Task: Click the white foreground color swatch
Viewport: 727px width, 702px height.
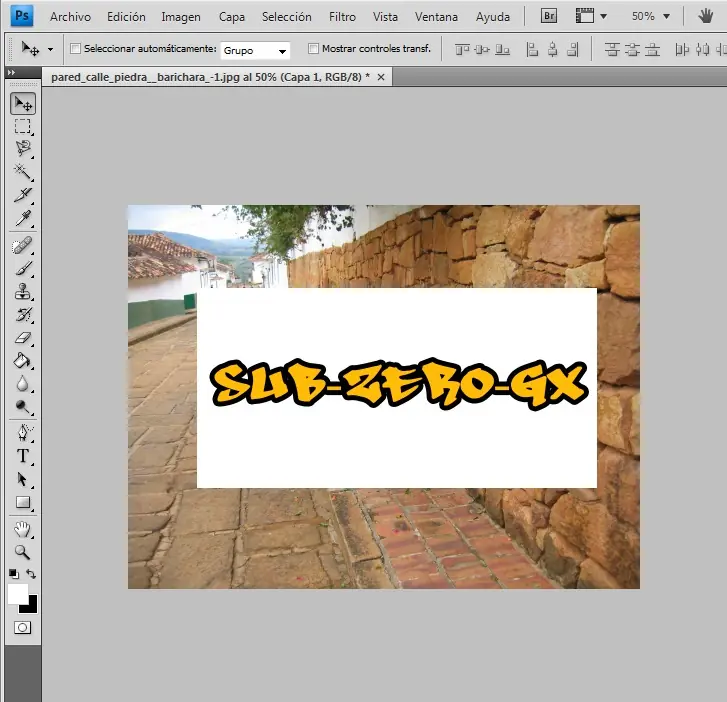Action: (x=18, y=594)
